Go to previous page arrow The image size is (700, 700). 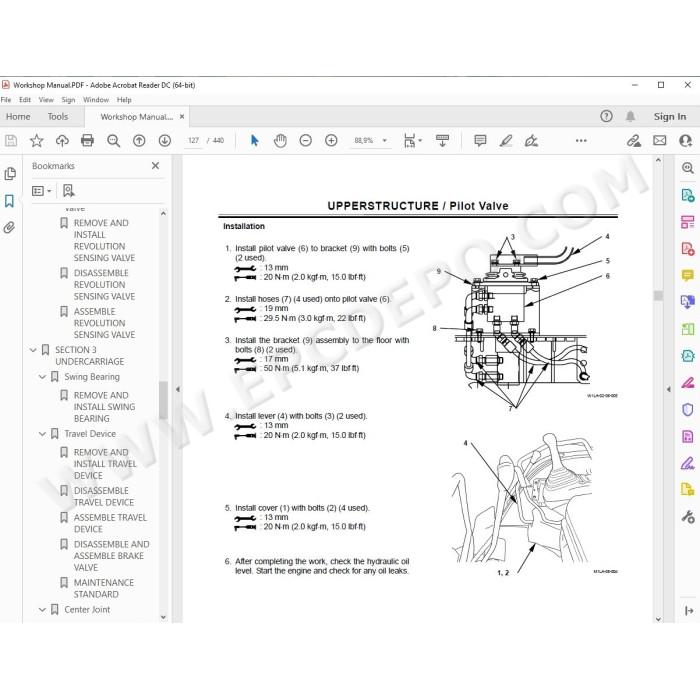click(x=139, y=141)
